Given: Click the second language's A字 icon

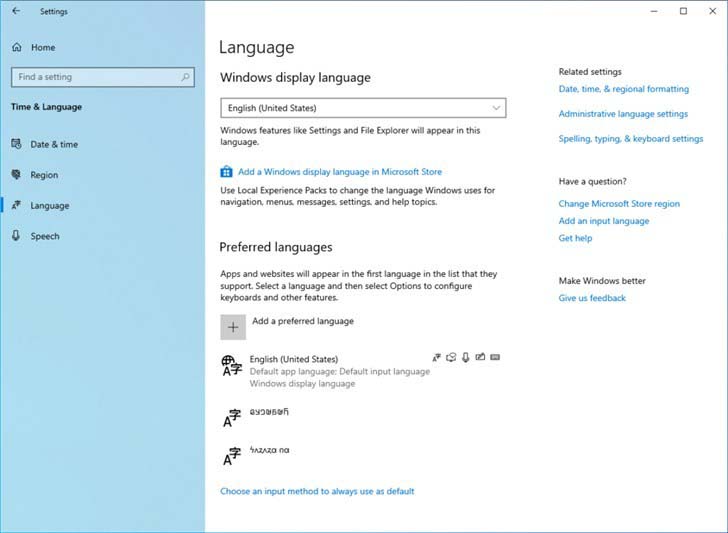Looking at the screenshot, I should (232, 418).
